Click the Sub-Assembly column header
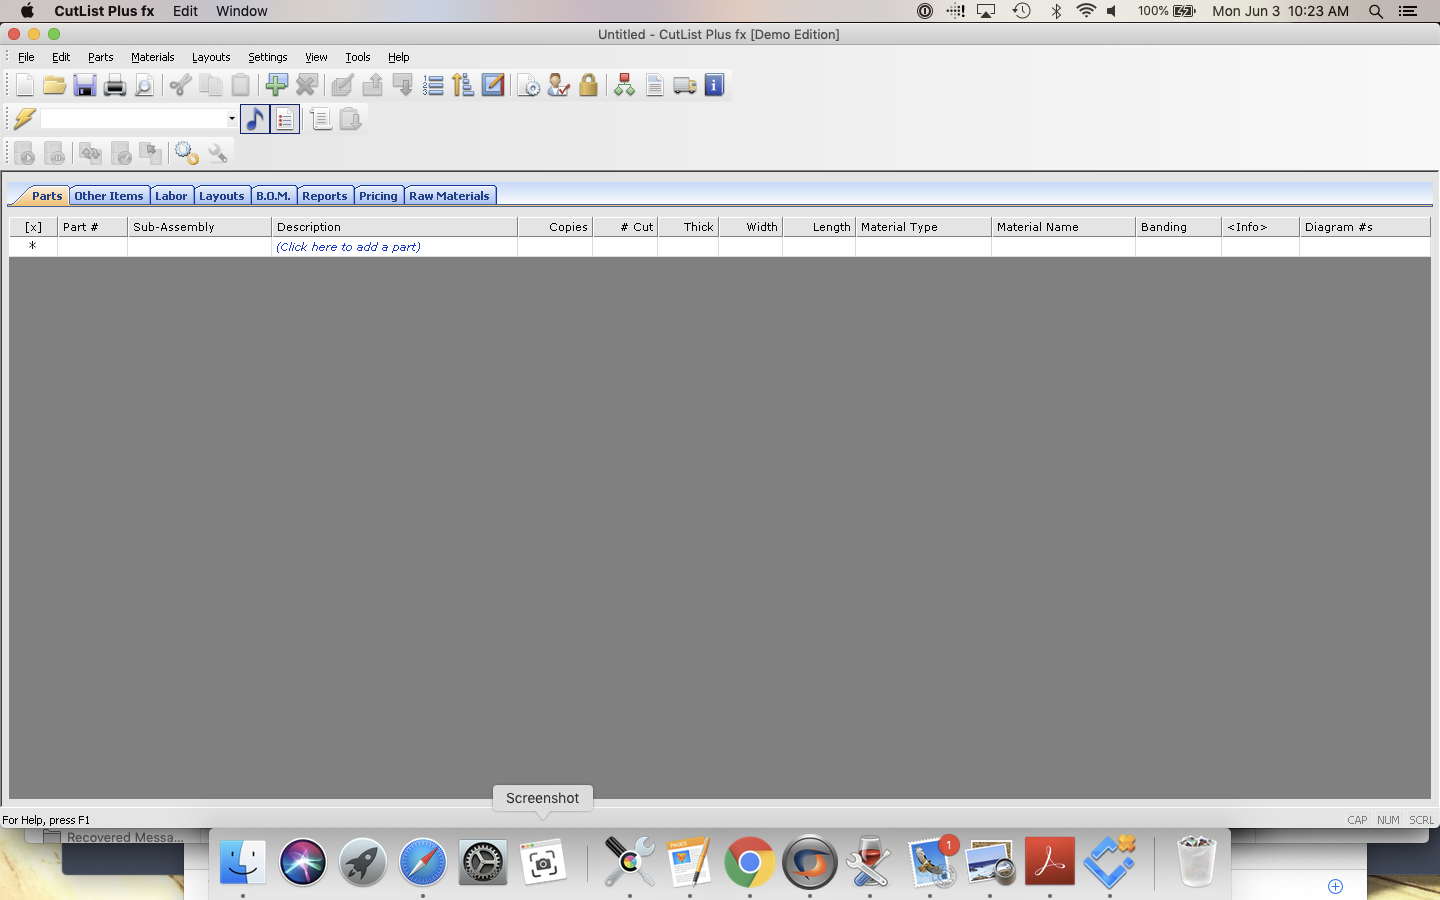 point(199,227)
